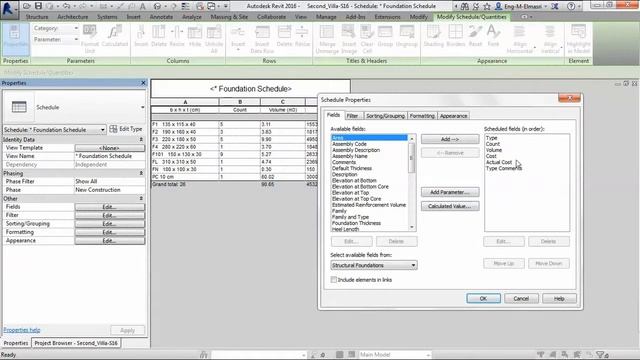Open the Properties help link
Screen dimensions: 640x360
tap(22, 330)
